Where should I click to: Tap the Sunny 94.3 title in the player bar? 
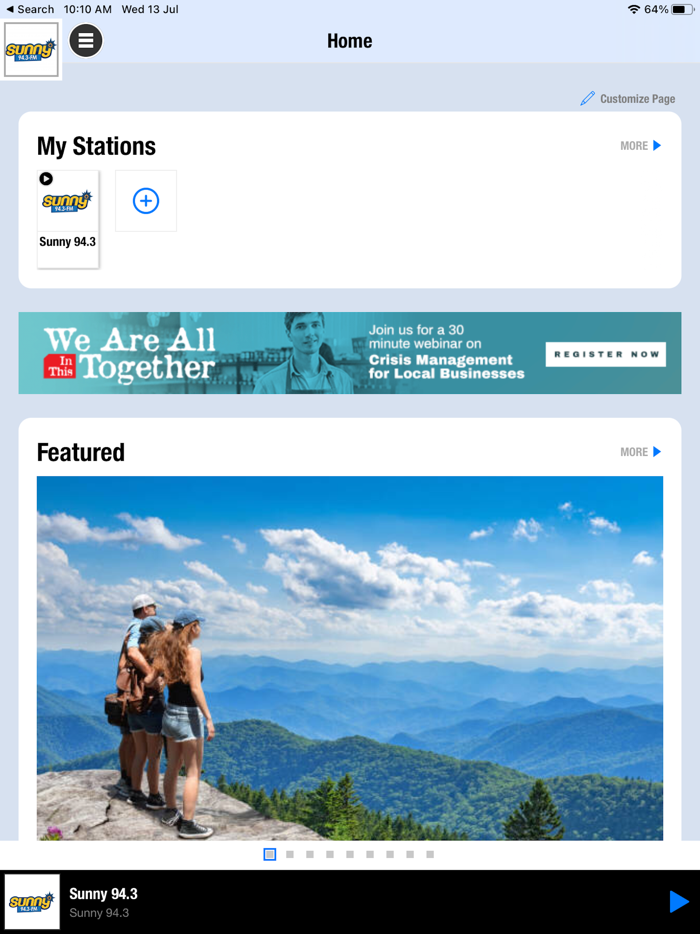tap(103, 894)
